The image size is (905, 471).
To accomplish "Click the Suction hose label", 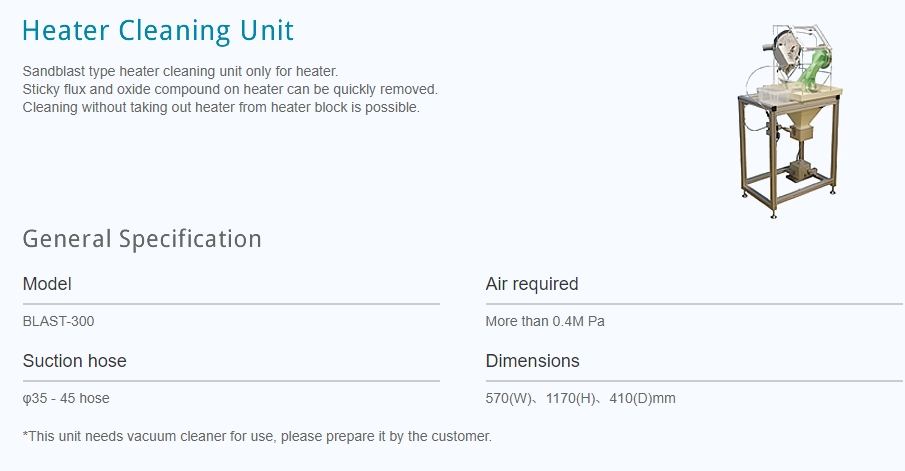I will coord(75,361).
